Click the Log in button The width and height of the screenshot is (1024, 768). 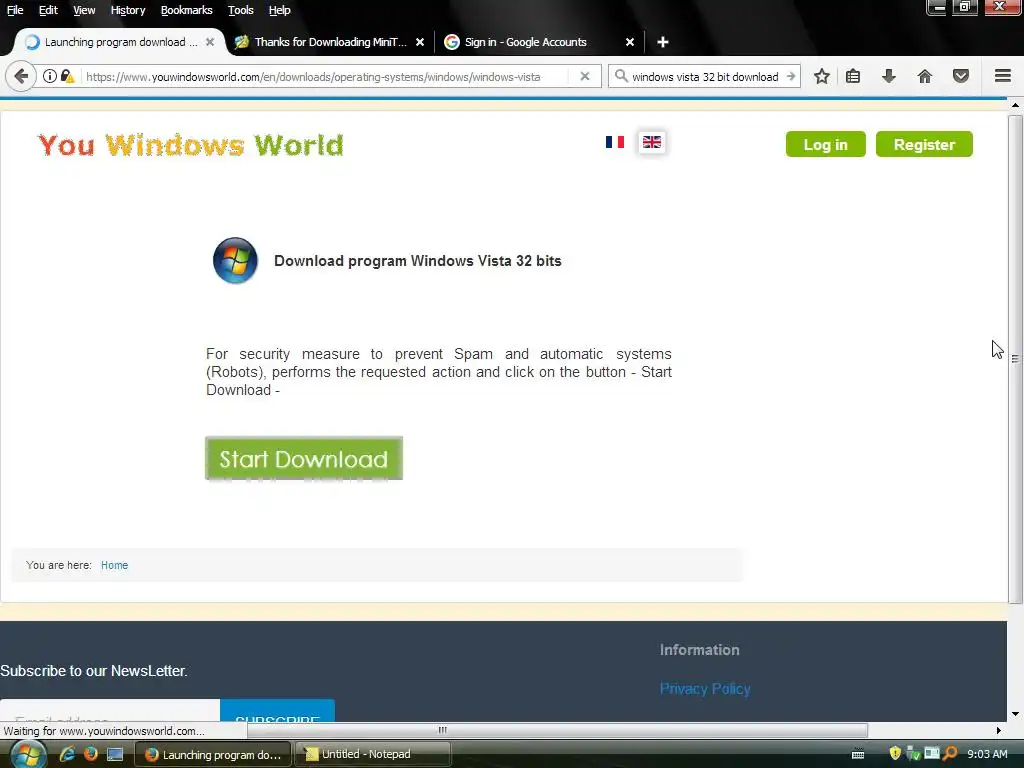point(825,144)
